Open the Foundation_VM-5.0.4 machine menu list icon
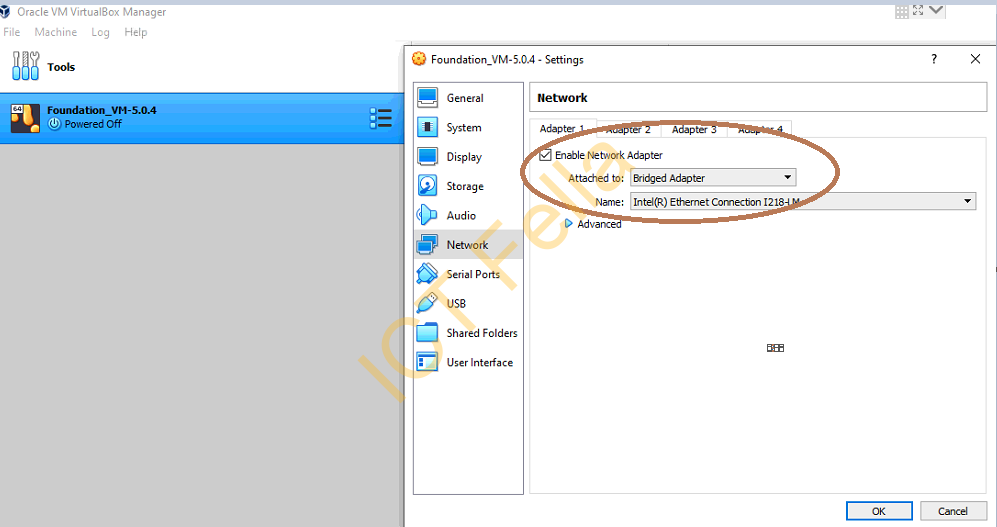997x527 pixels. point(380,118)
